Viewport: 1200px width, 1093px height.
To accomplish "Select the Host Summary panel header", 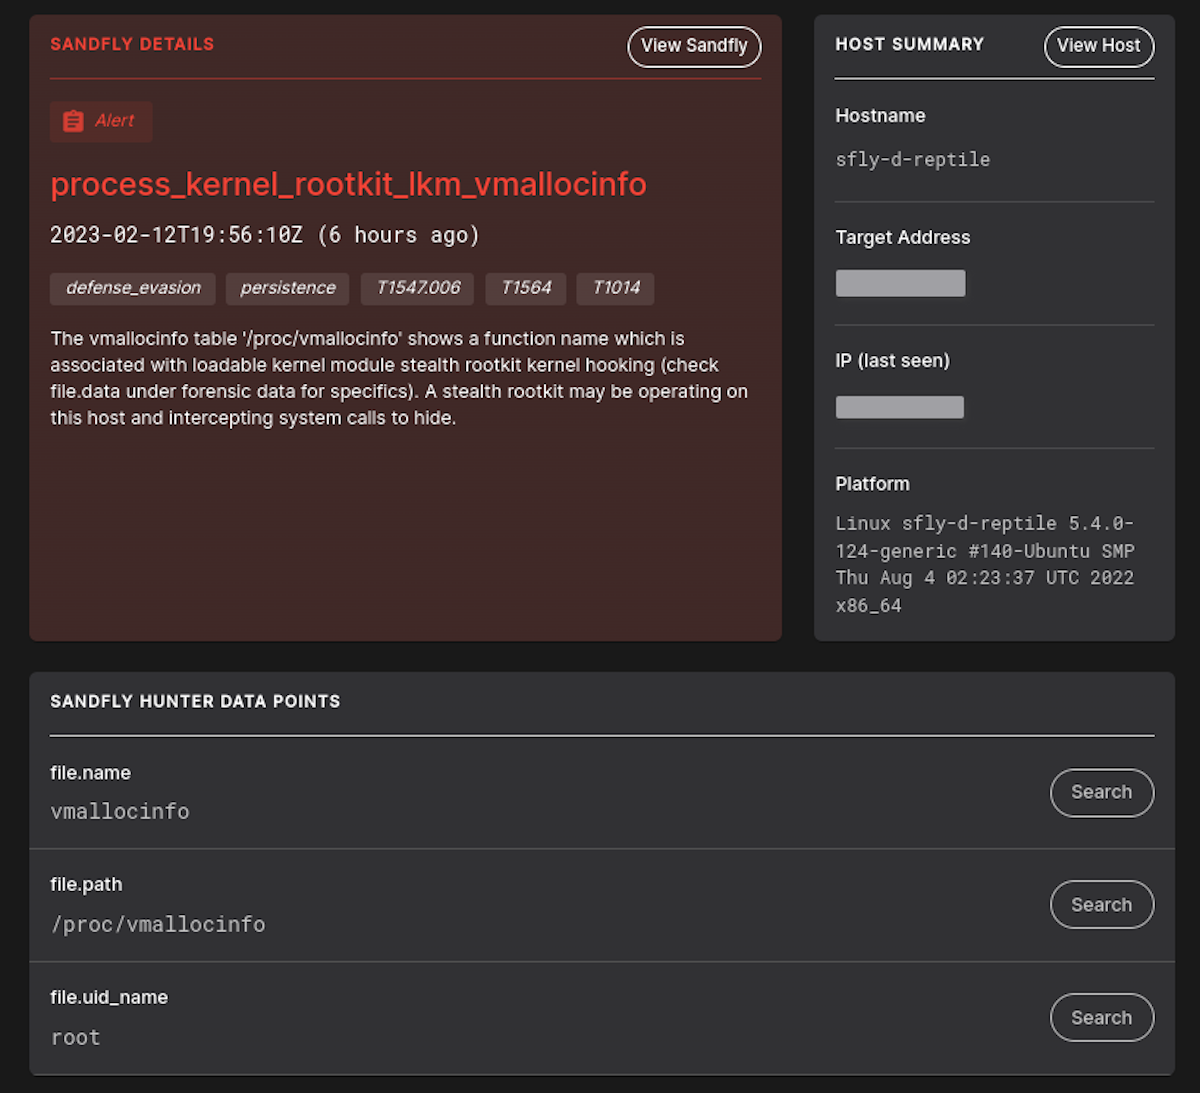I will (909, 44).
